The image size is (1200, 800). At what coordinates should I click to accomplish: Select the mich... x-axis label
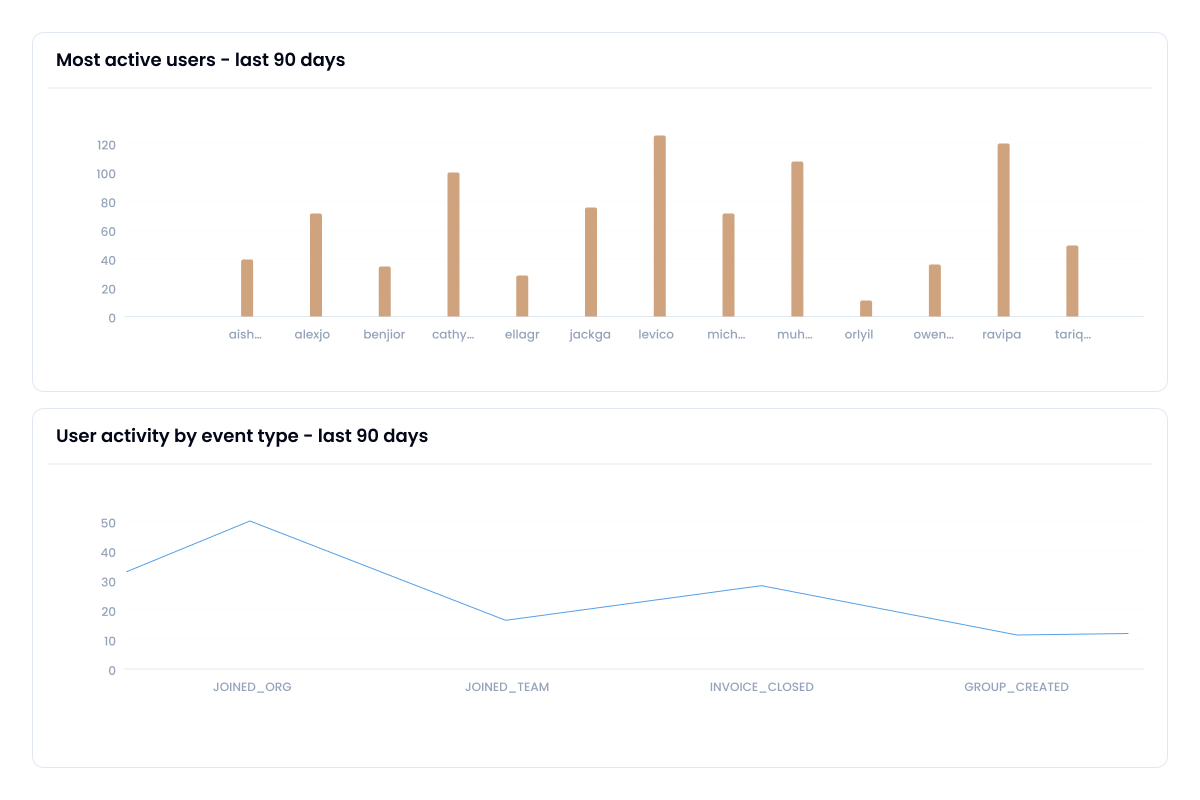click(x=727, y=335)
